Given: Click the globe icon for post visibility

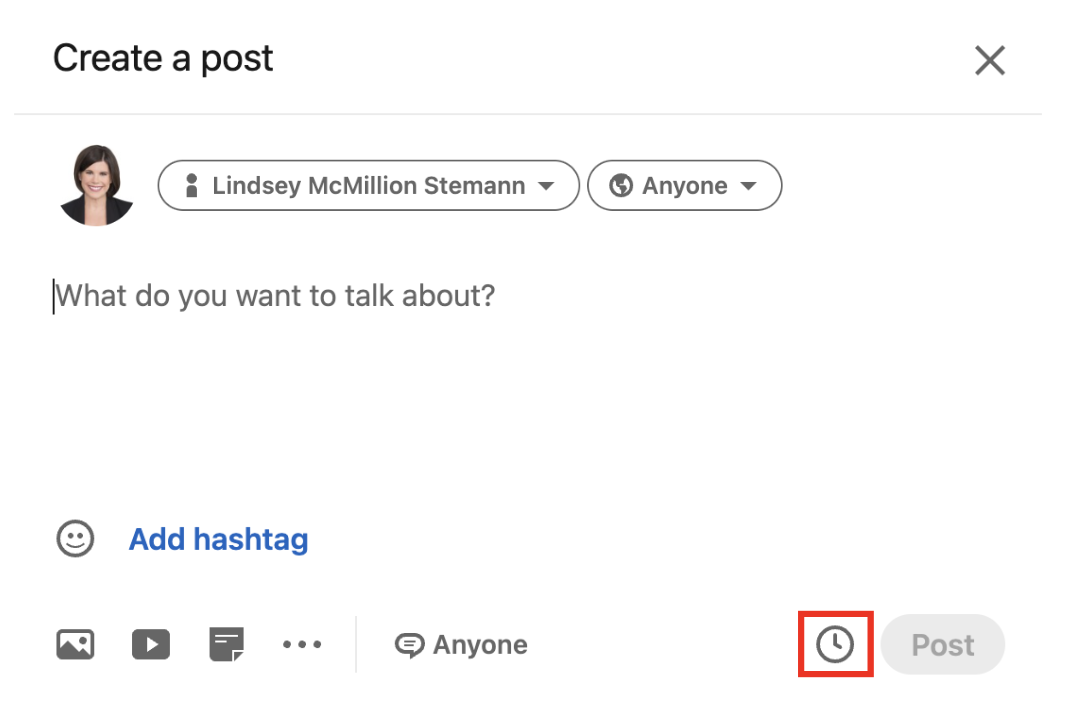Looking at the screenshot, I should pos(621,186).
